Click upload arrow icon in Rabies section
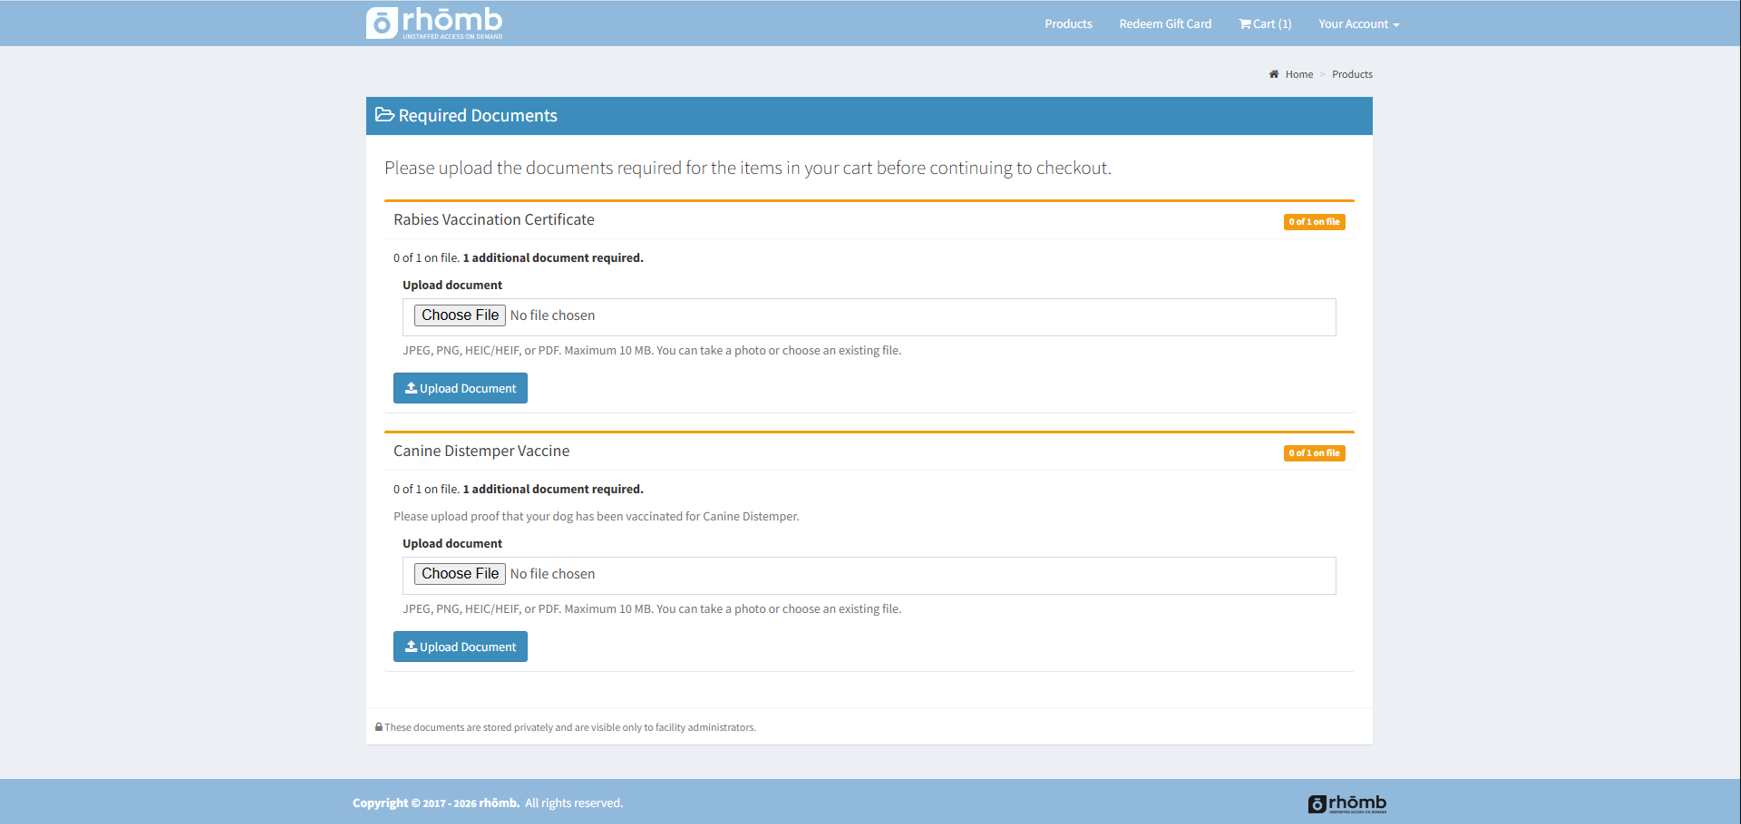1741x824 pixels. (x=411, y=388)
